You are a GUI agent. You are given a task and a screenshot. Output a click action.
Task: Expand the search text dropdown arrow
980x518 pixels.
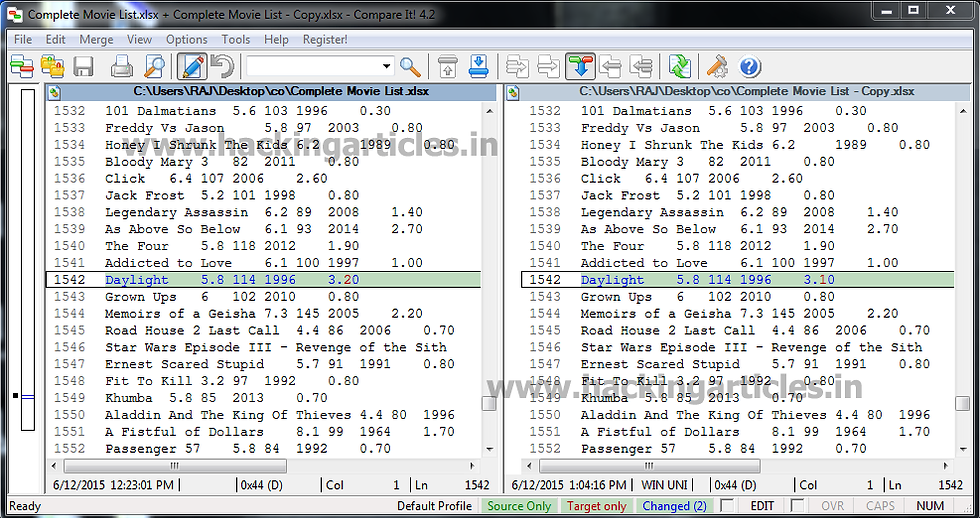(x=387, y=66)
